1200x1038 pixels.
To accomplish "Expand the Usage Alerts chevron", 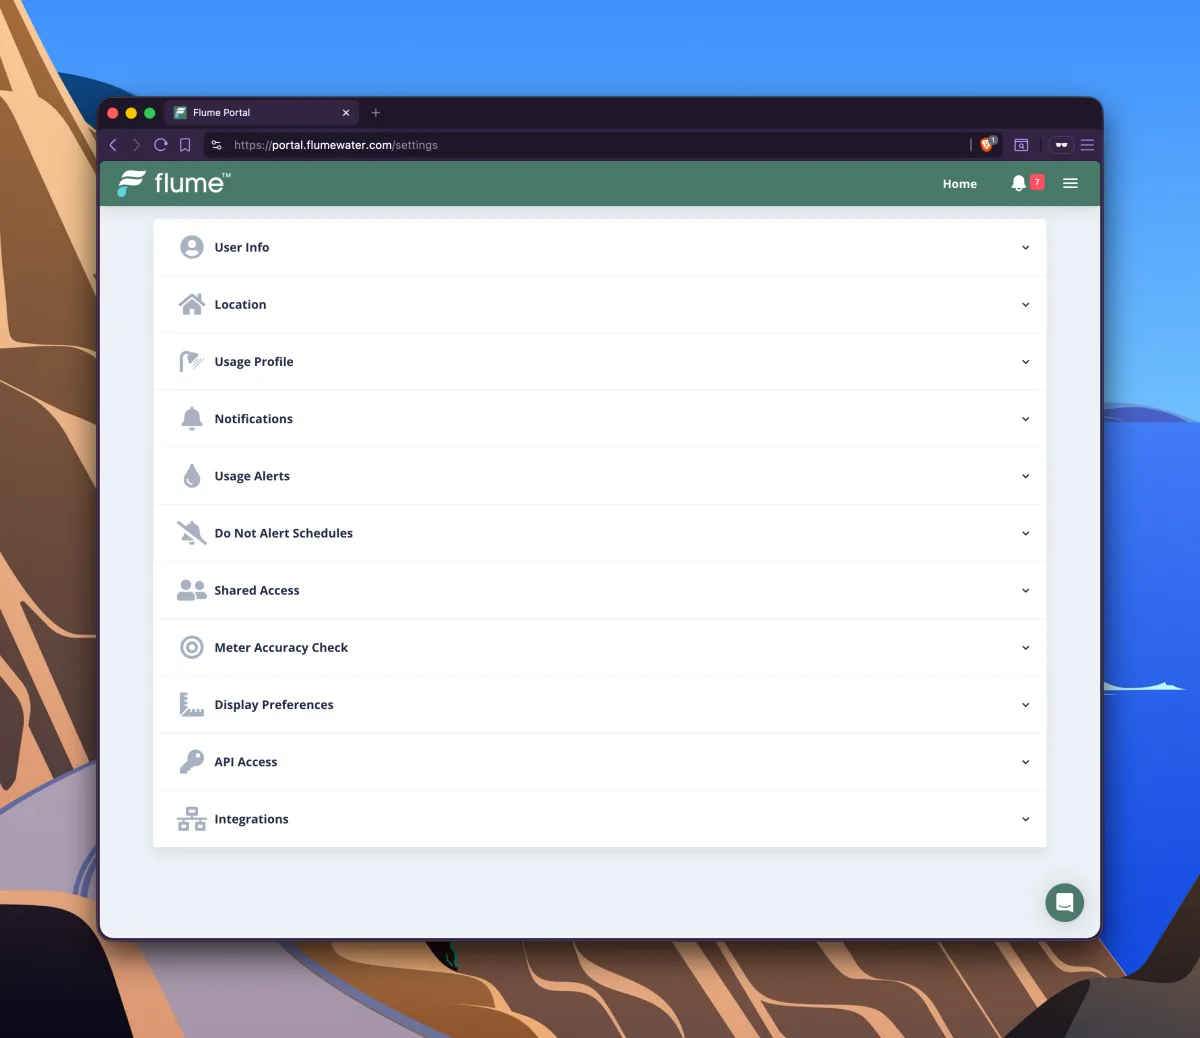I will [x=1025, y=476].
